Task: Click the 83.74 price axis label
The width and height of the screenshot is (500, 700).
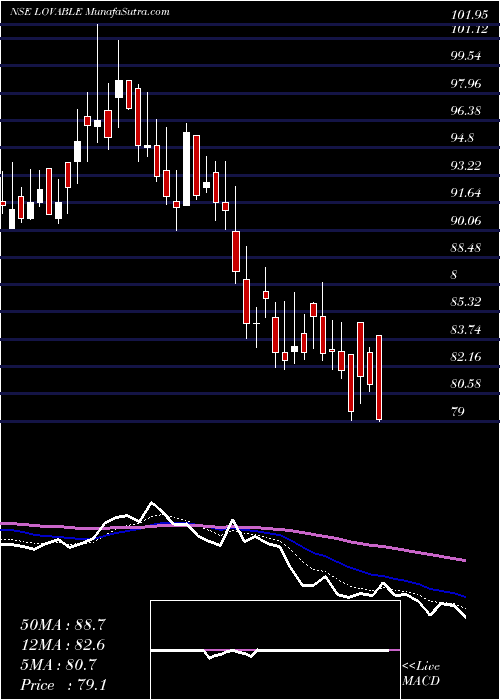Action: point(466,330)
